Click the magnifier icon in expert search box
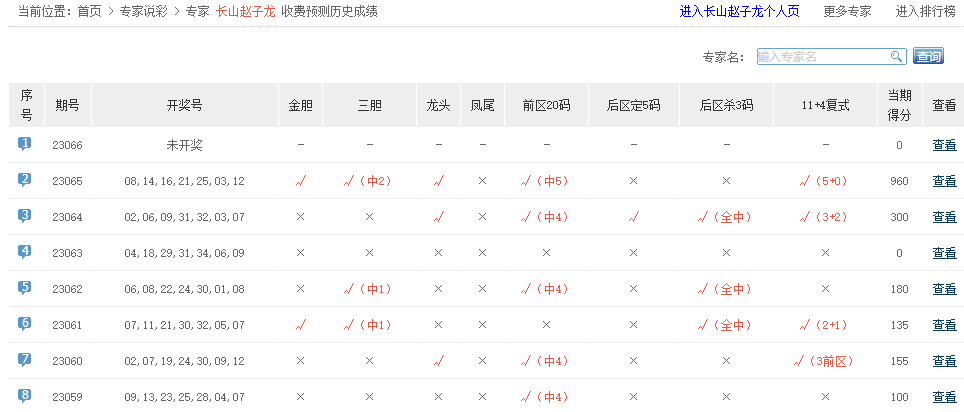964x412 pixels. click(x=897, y=57)
